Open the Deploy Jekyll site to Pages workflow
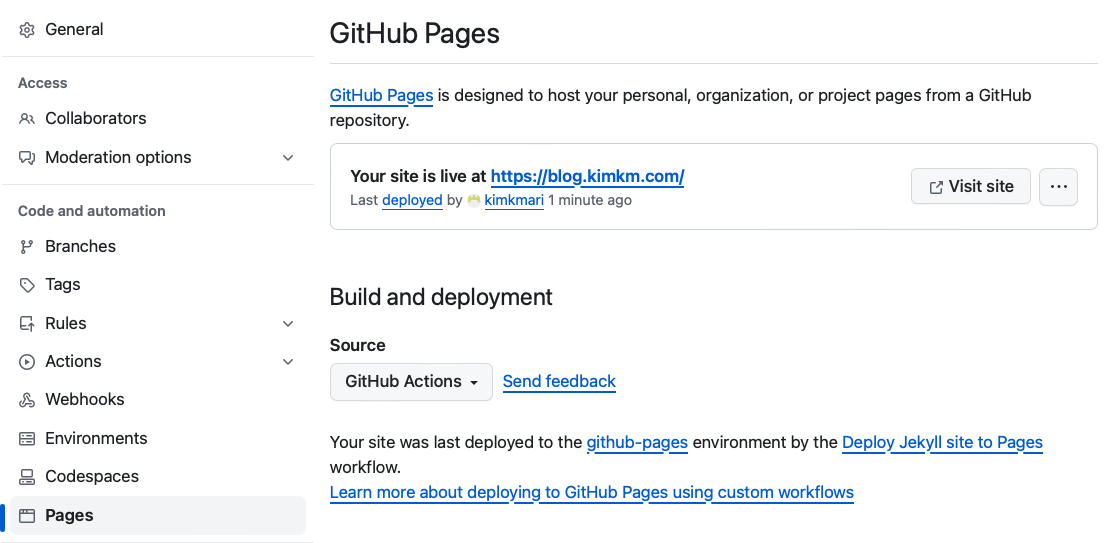 coord(942,442)
